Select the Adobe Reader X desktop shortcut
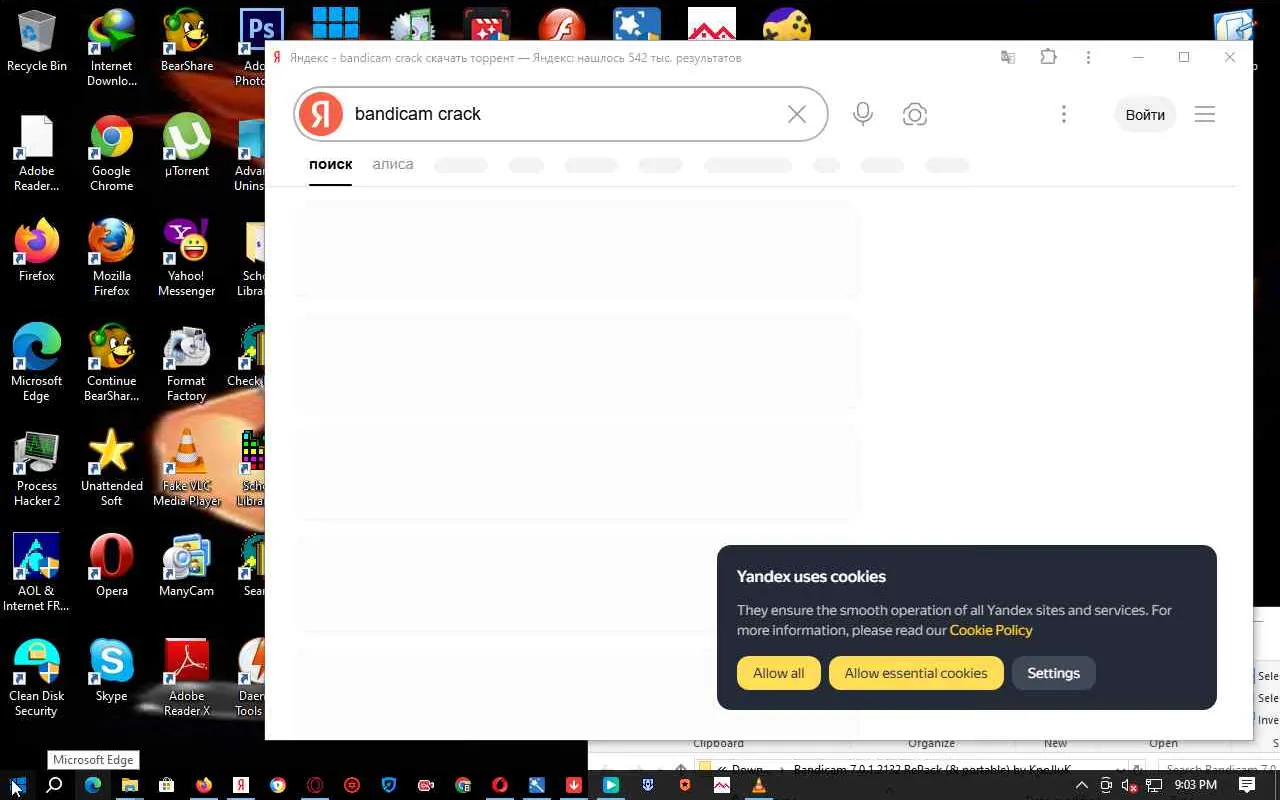Image resolution: width=1280 pixels, height=800 pixels. (187, 679)
